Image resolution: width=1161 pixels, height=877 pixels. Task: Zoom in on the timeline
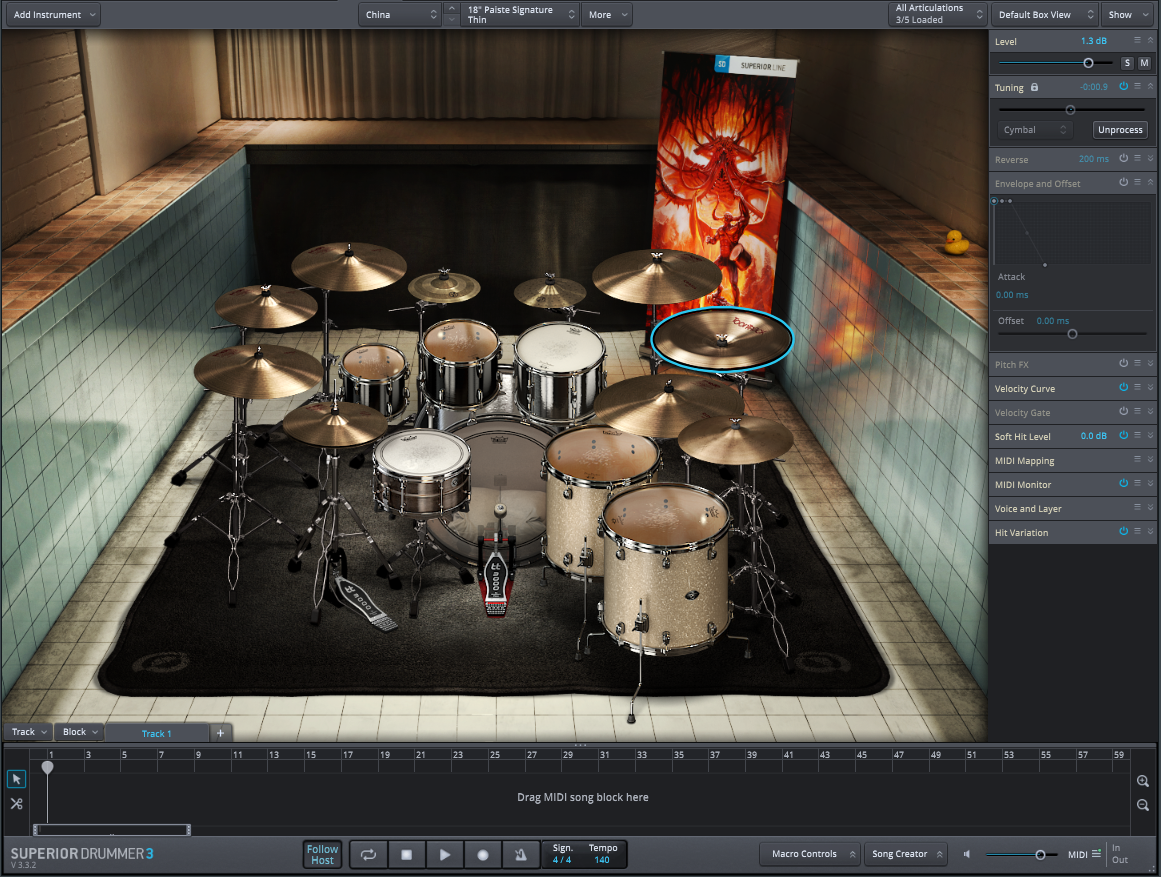1143,781
